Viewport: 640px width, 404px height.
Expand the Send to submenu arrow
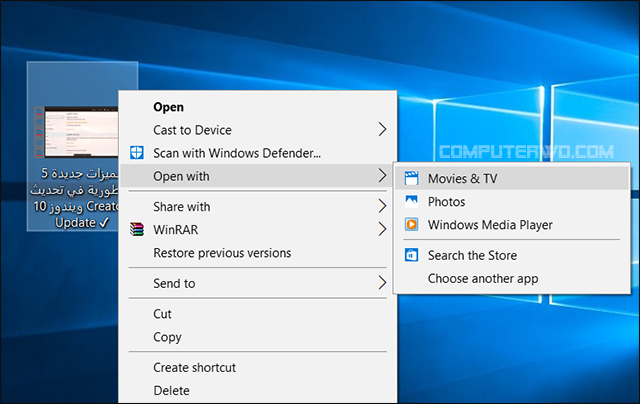tap(382, 284)
